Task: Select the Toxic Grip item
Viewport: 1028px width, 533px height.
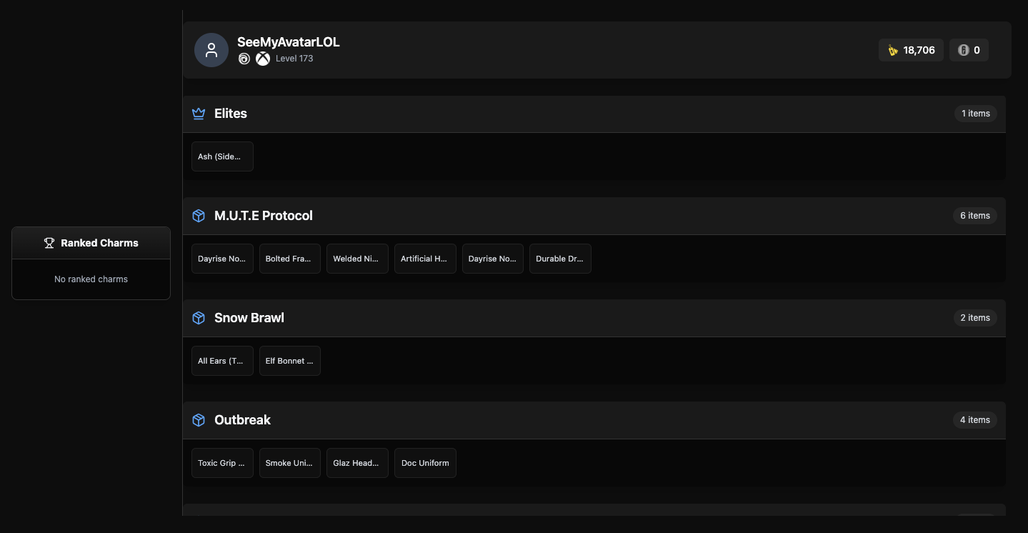Action: (222, 464)
